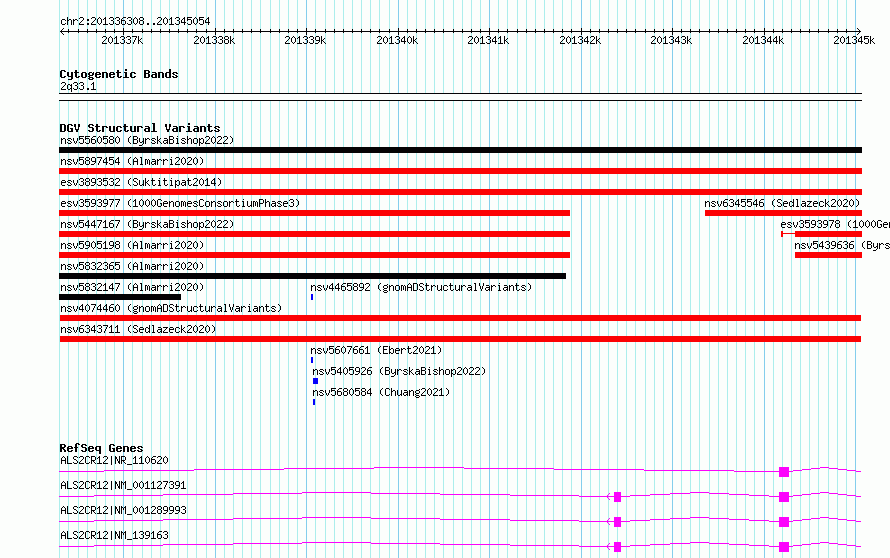This screenshot has height=558, width=890.
Task: Select the red bar under nsv6343711
Action: click(x=460, y=339)
